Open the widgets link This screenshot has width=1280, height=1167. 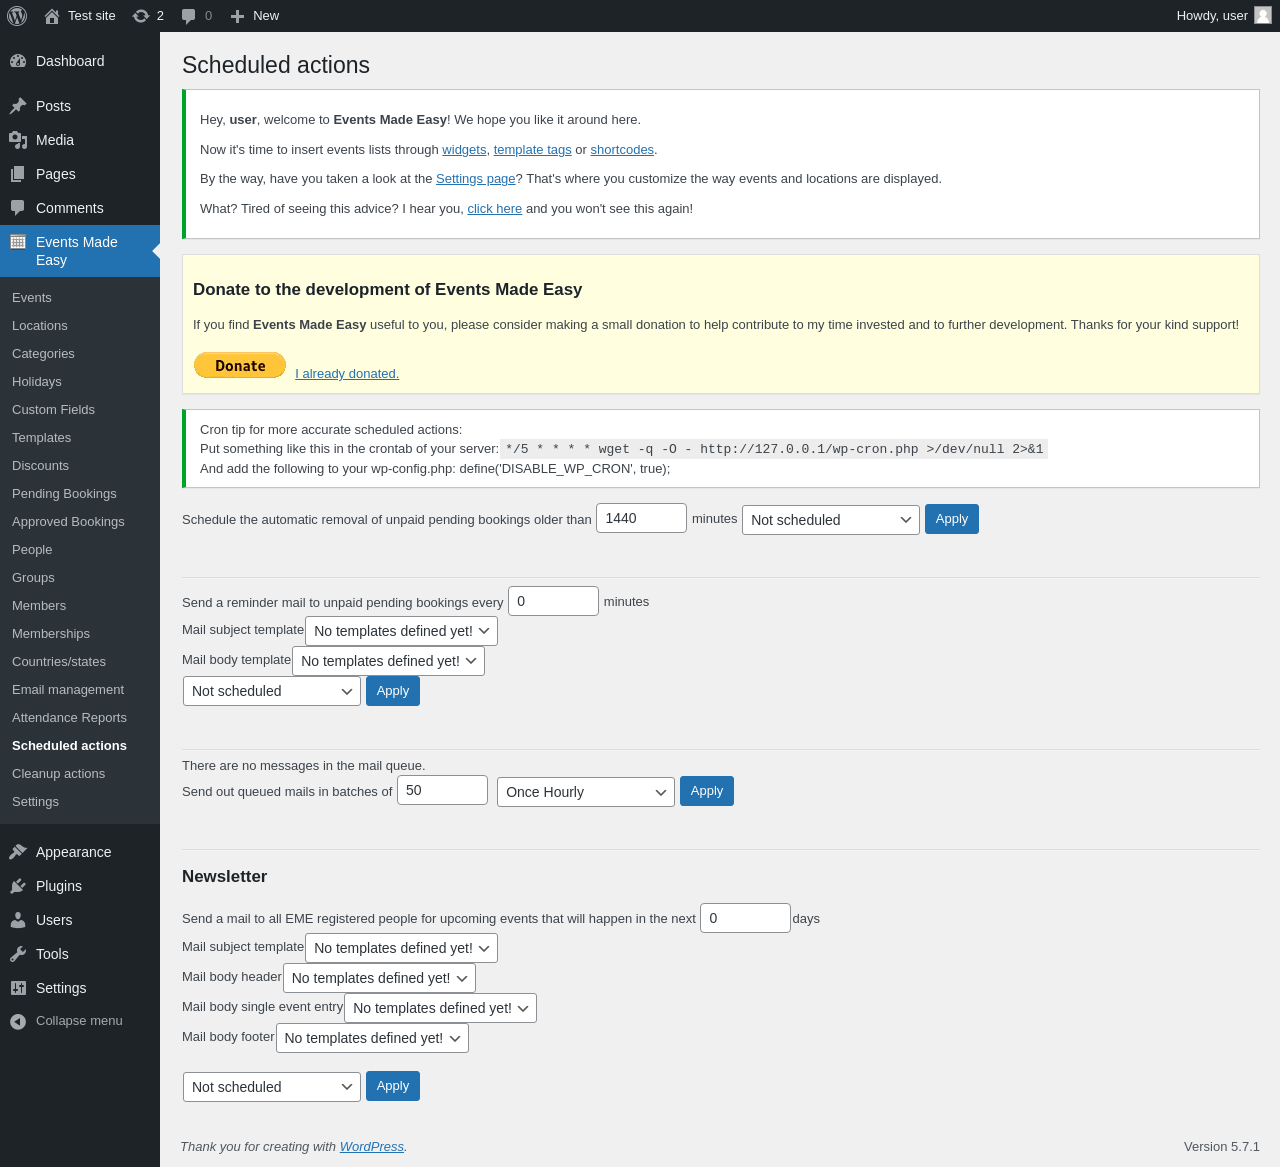[464, 150]
